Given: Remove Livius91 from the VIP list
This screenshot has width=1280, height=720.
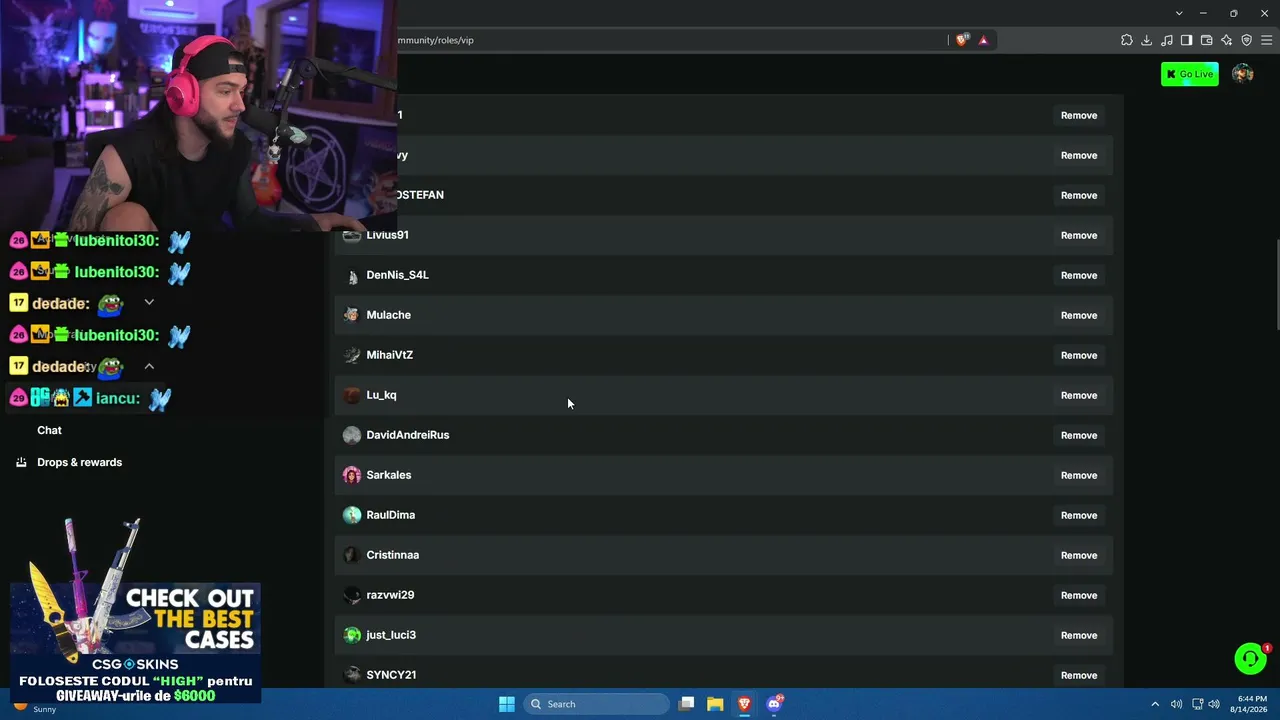Looking at the screenshot, I should click(x=1079, y=235).
